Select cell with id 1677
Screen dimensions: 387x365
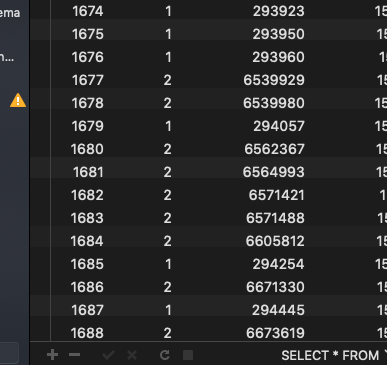point(88,80)
